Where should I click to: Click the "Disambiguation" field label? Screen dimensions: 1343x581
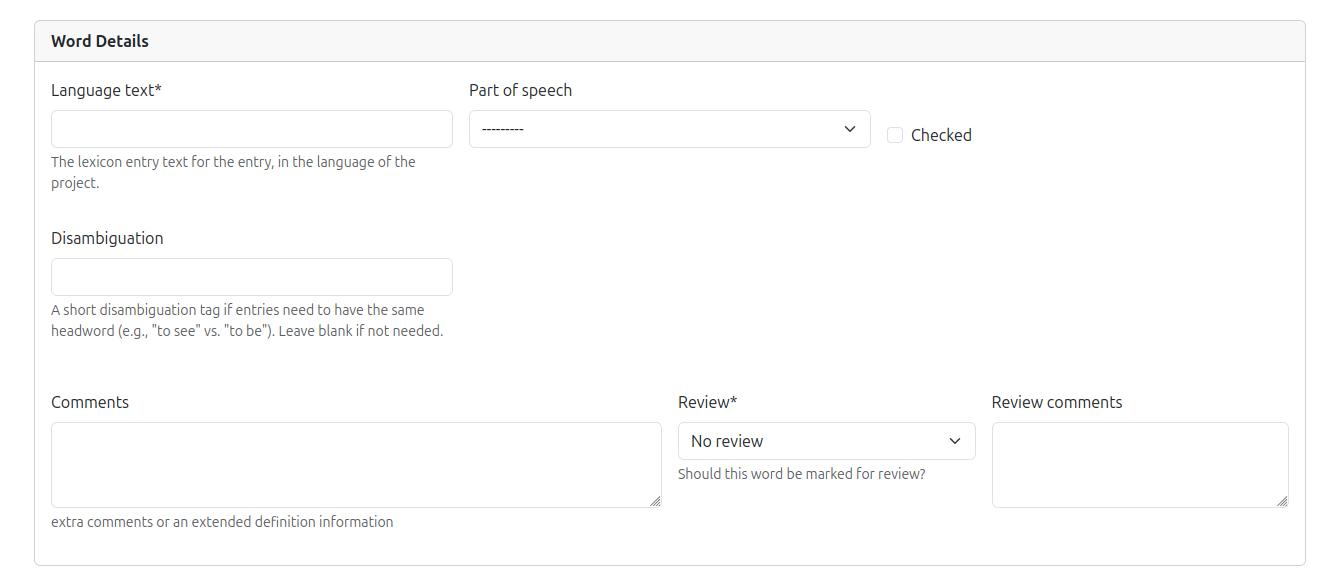pos(107,238)
